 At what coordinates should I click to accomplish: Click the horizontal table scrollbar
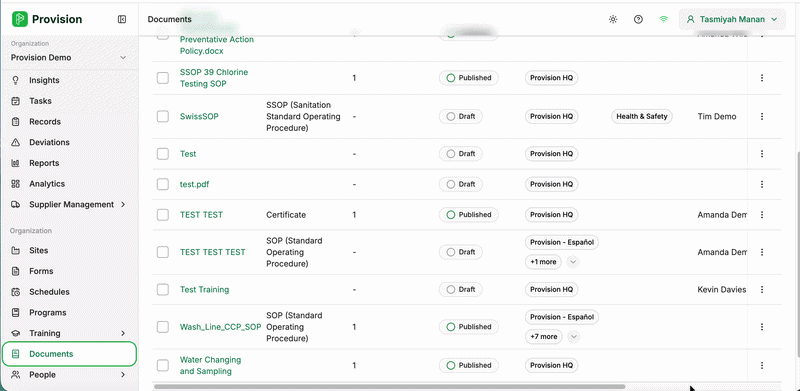pyautogui.click(x=389, y=386)
